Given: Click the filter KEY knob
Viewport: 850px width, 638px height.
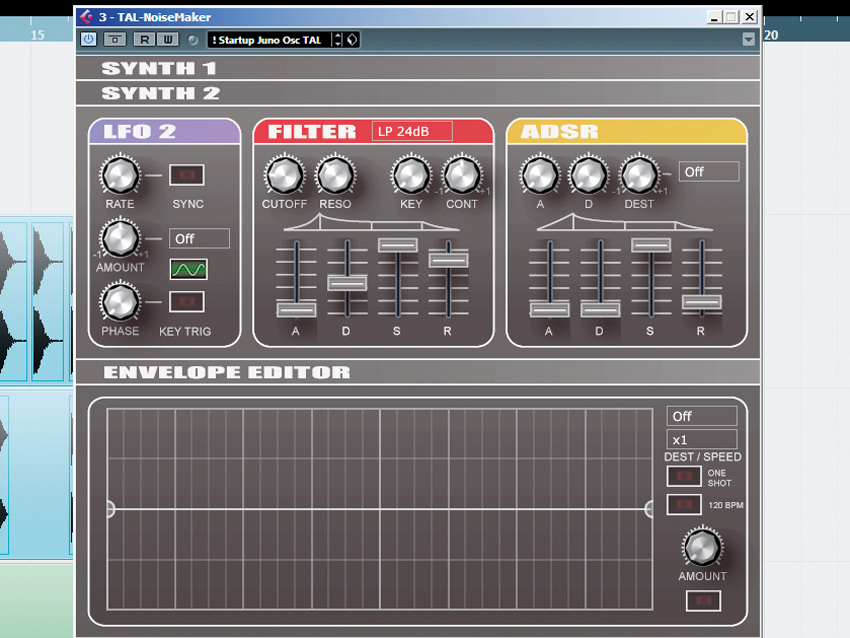Looking at the screenshot, I should 411,175.
